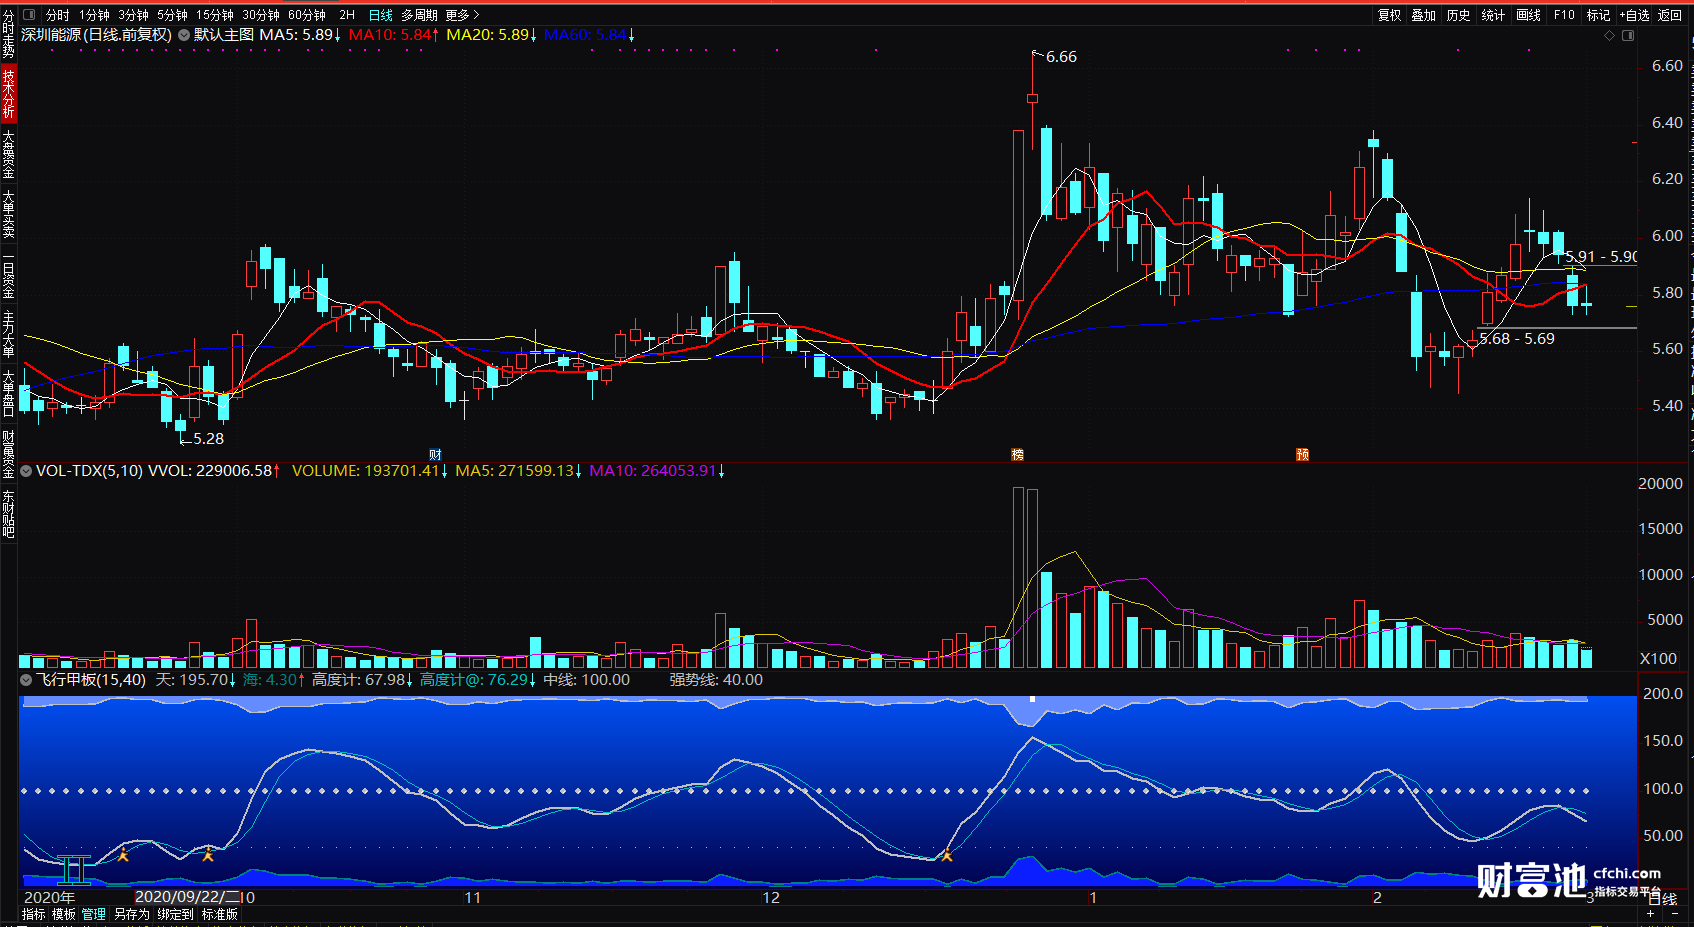This screenshot has width=1694, height=927.
Task: Click the 另存为 save-as button
Action: click(x=131, y=914)
